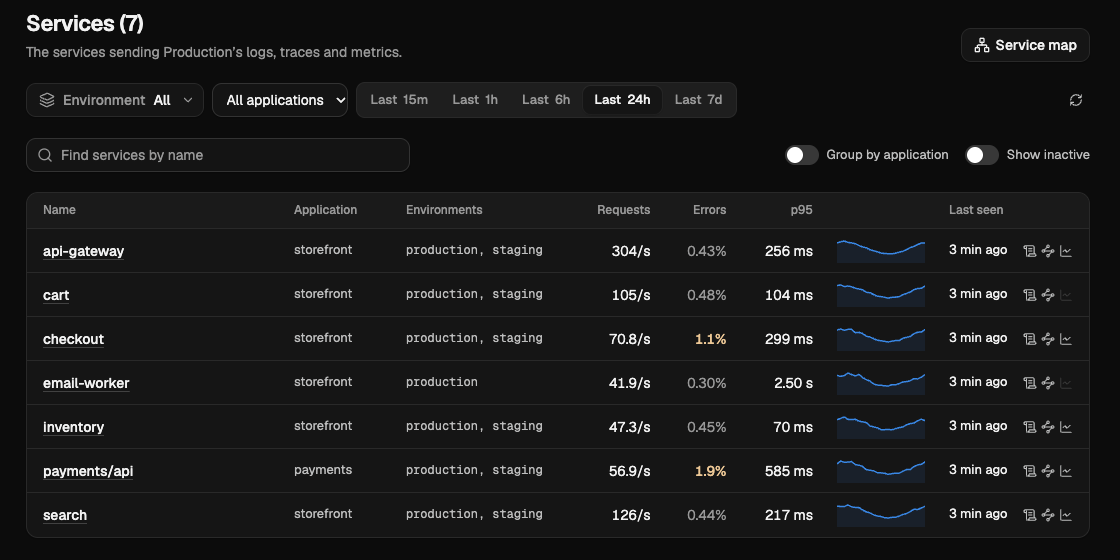Open logs for payments/api service
This screenshot has width=1120, height=560.
pyautogui.click(x=1029, y=471)
